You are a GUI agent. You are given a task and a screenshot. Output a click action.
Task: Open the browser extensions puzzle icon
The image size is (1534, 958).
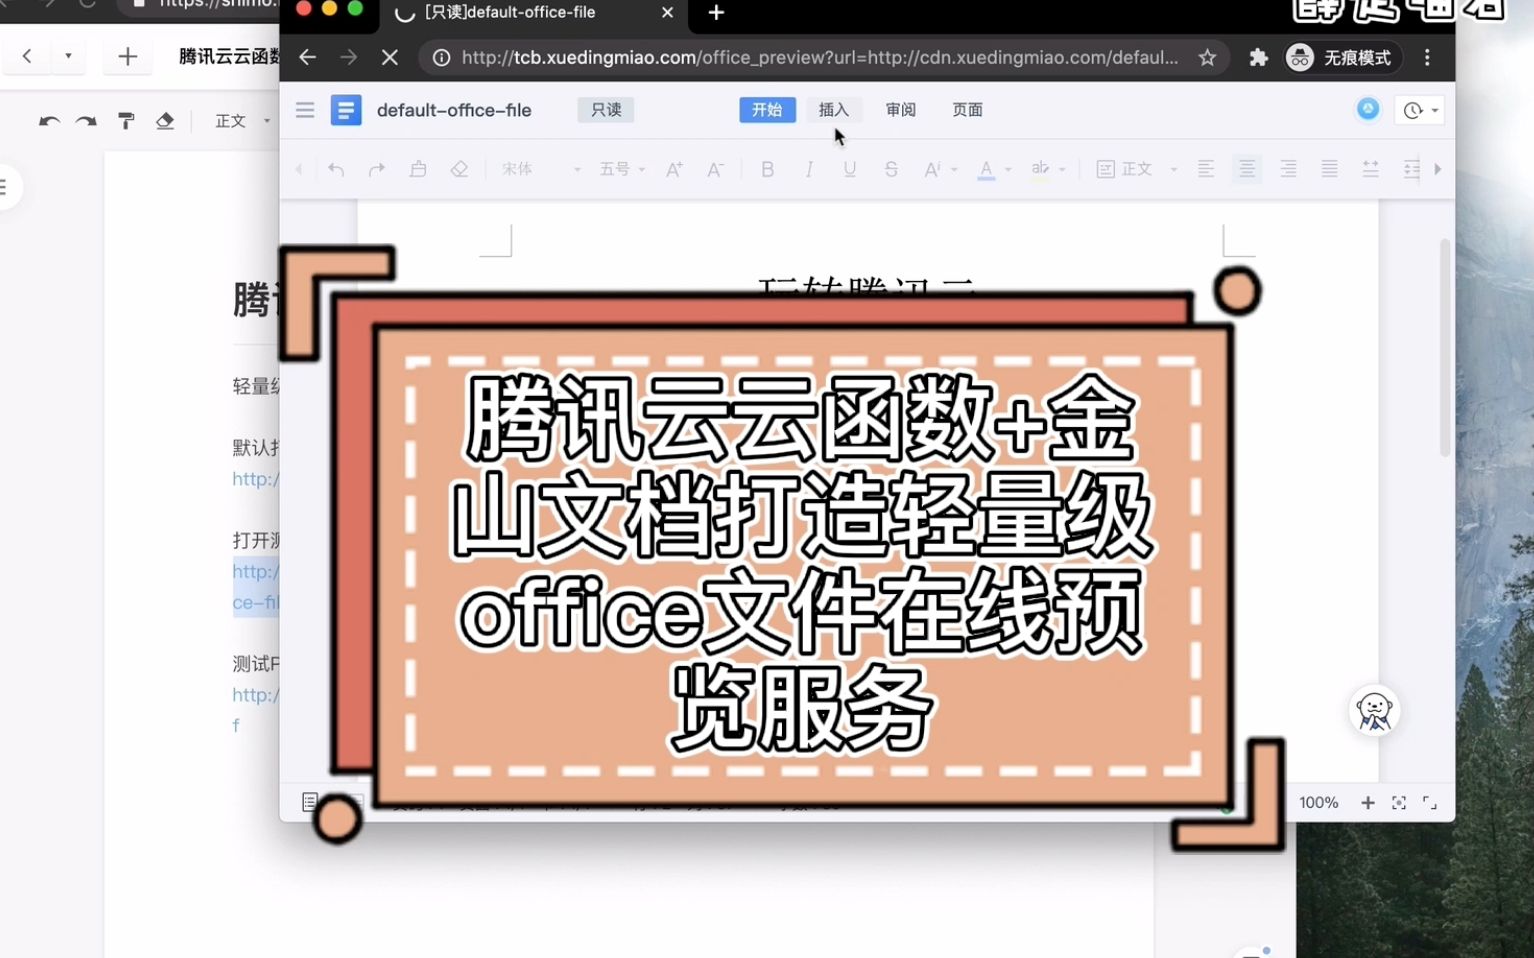pos(1258,58)
